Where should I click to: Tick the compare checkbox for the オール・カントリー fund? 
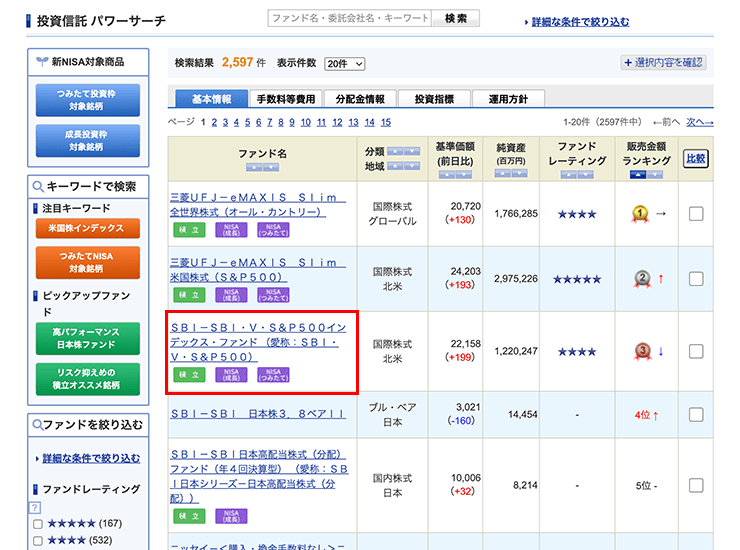(695, 213)
